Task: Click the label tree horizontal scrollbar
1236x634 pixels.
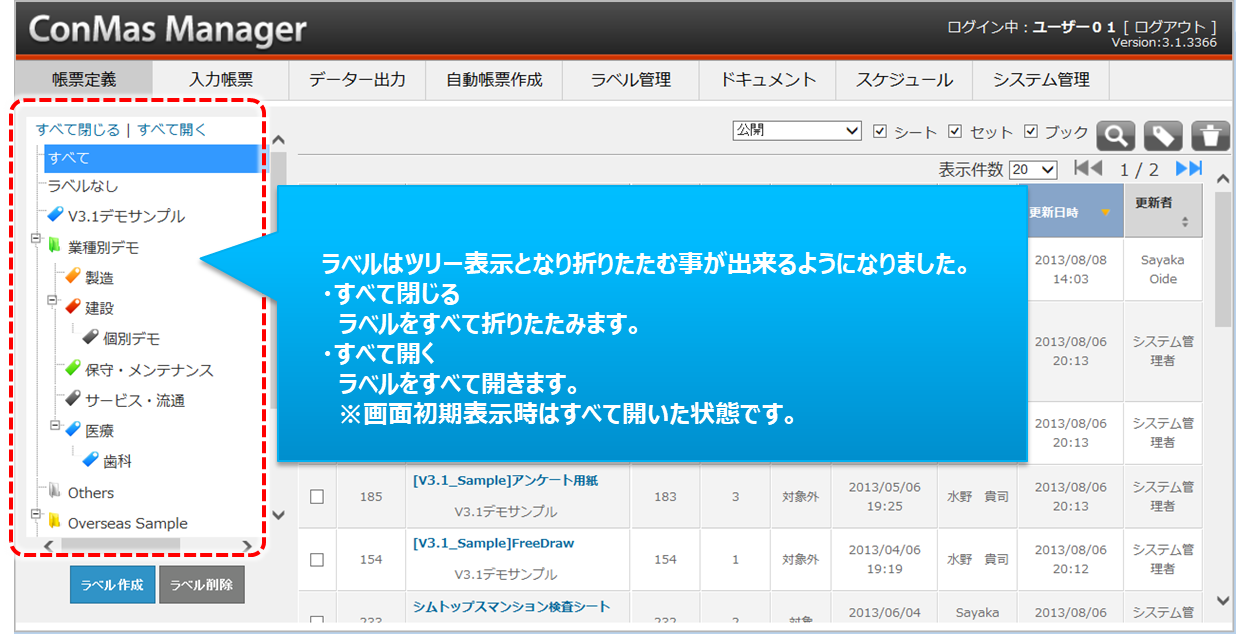Action: pos(120,545)
